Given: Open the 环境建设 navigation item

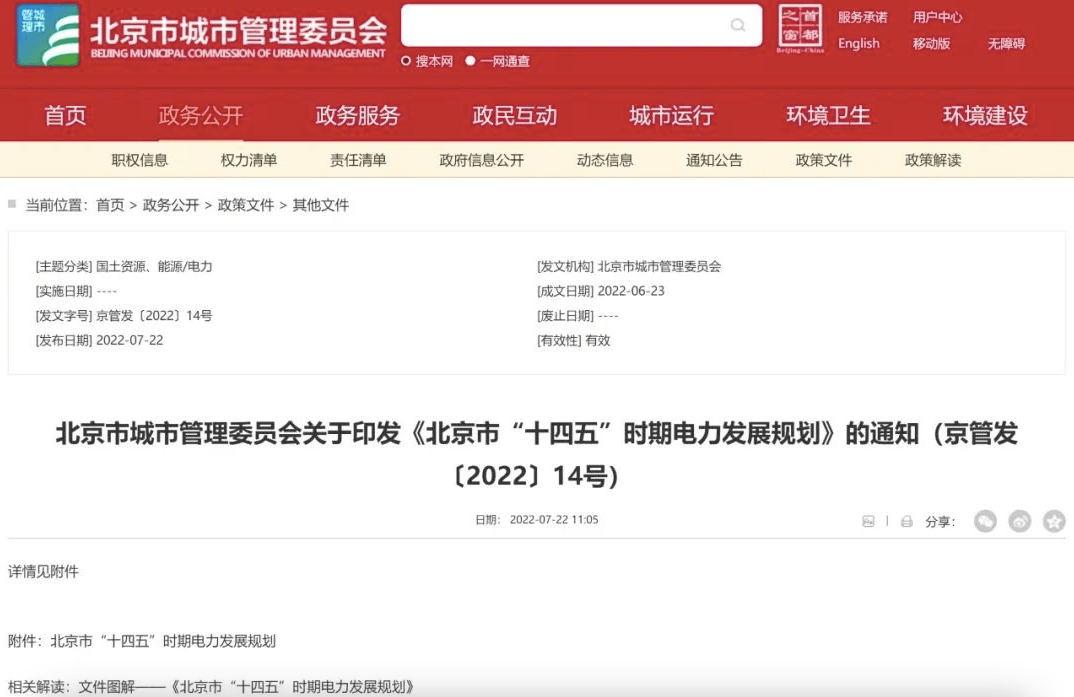Looking at the screenshot, I should tap(985, 115).
